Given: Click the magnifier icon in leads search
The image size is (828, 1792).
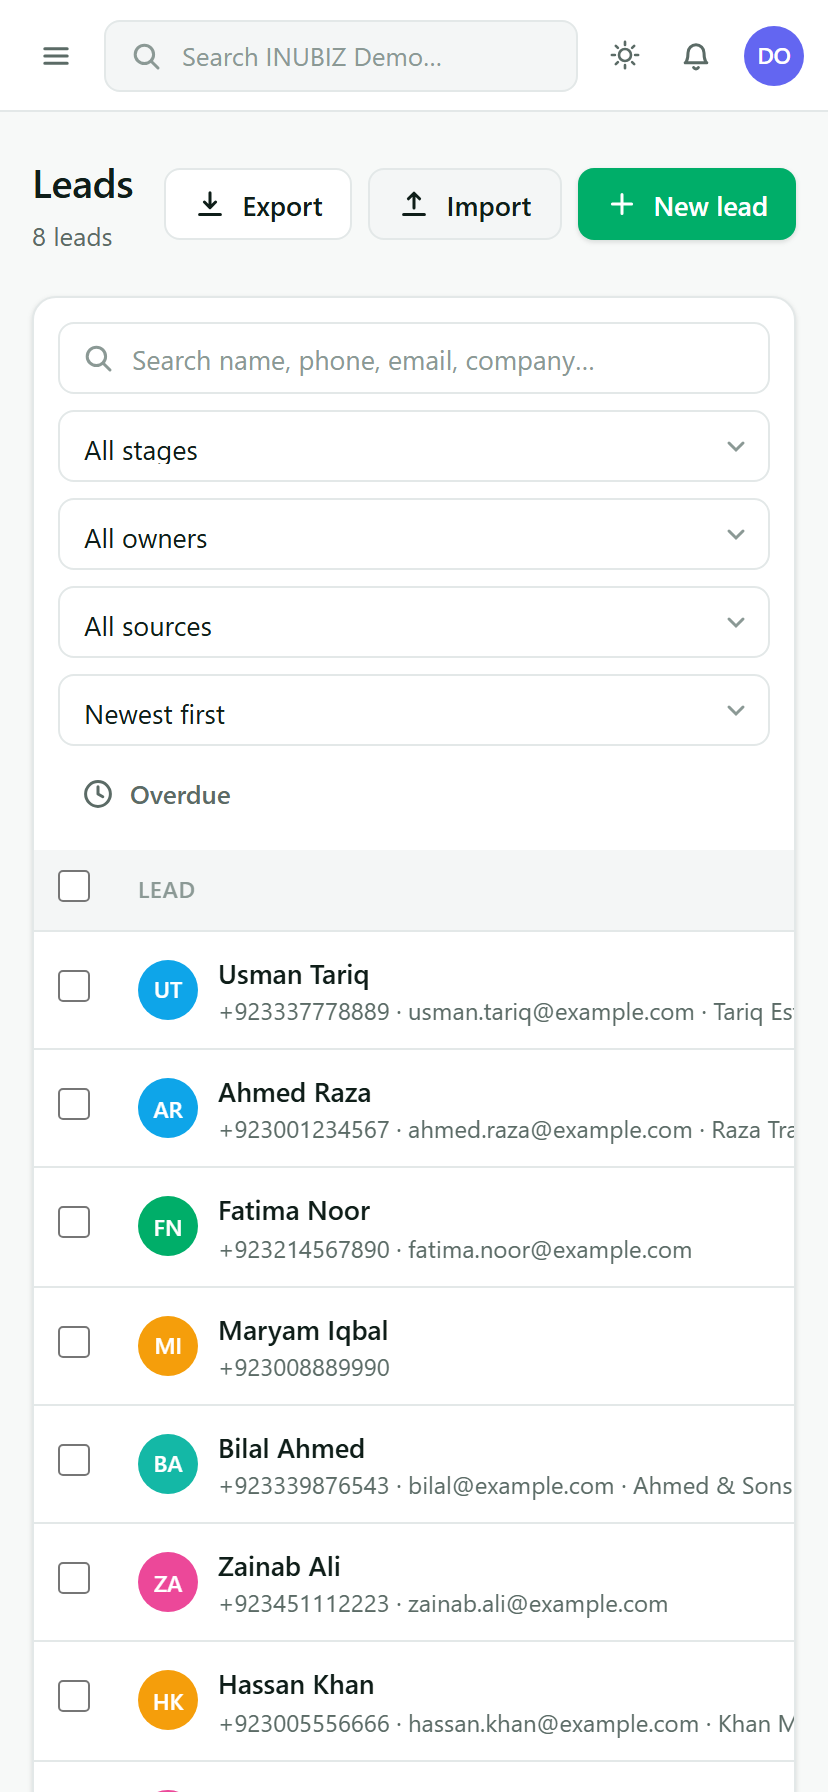Looking at the screenshot, I should 98,358.
